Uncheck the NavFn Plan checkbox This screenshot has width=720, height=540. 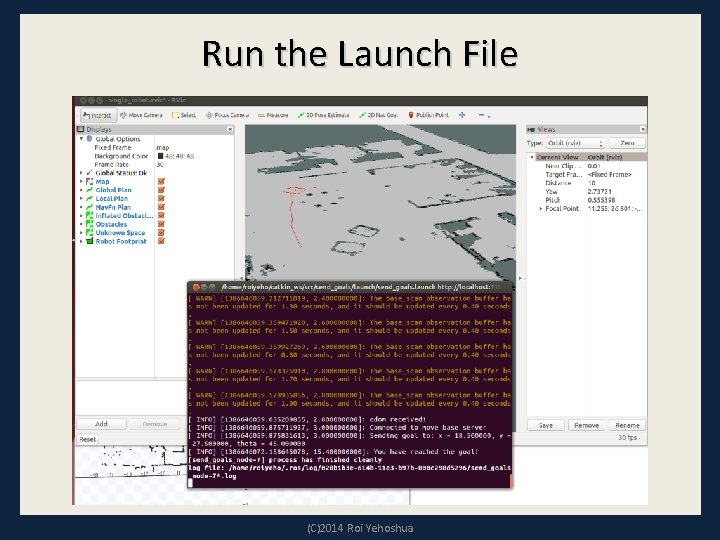pos(161,207)
